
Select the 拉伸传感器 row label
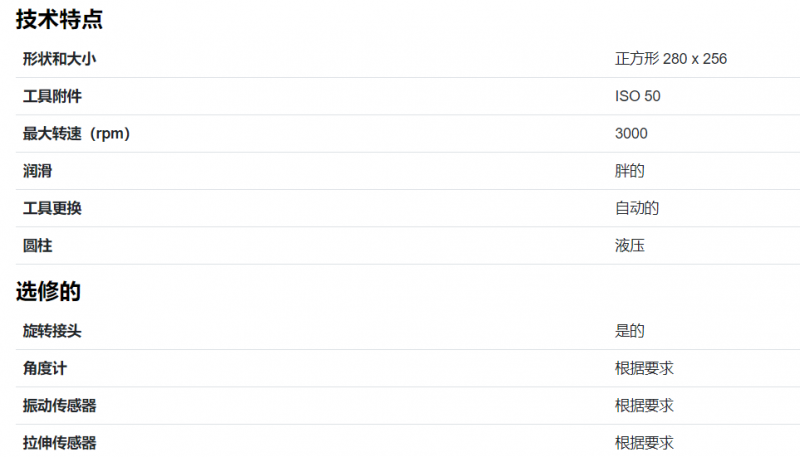tap(59, 443)
